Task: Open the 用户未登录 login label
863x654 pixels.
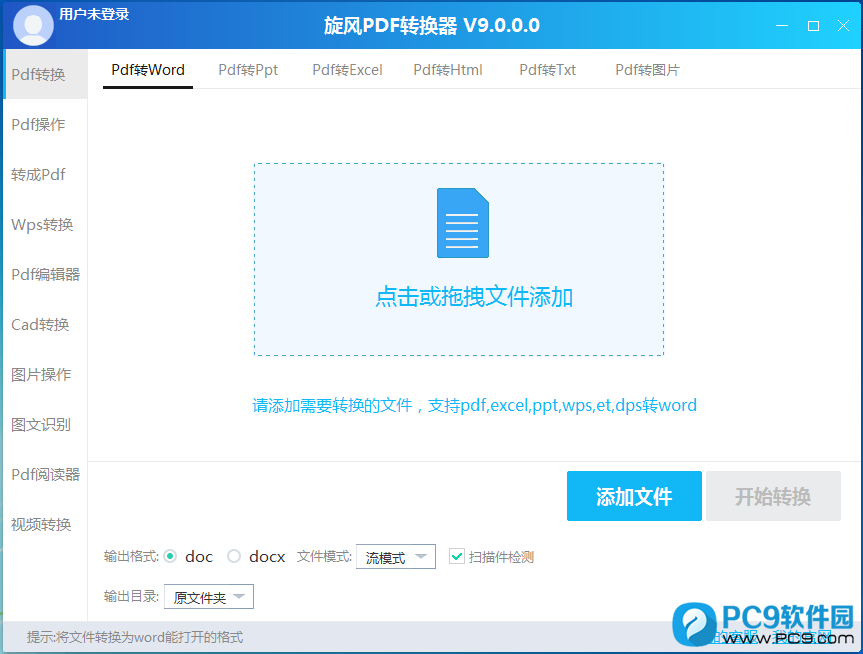Action: [x=94, y=14]
